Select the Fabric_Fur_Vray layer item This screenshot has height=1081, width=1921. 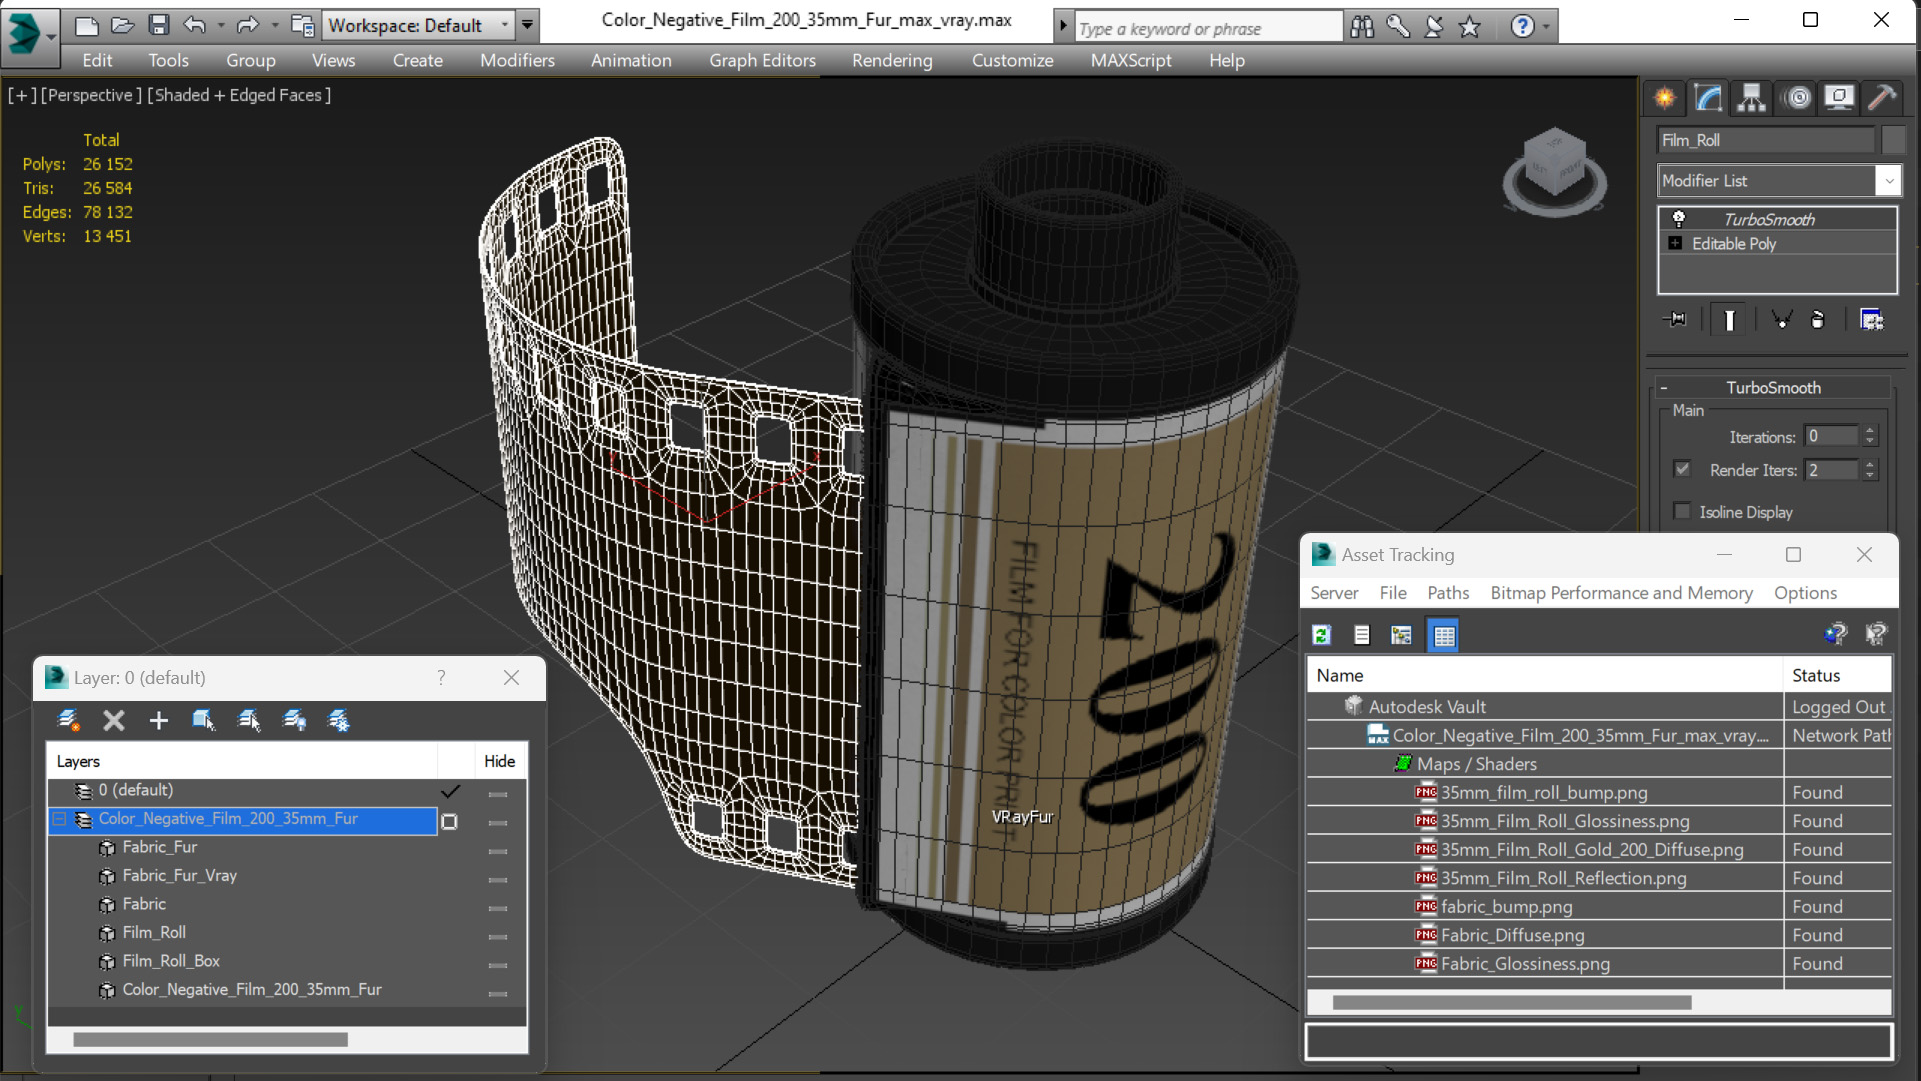[x=179, y=875]
